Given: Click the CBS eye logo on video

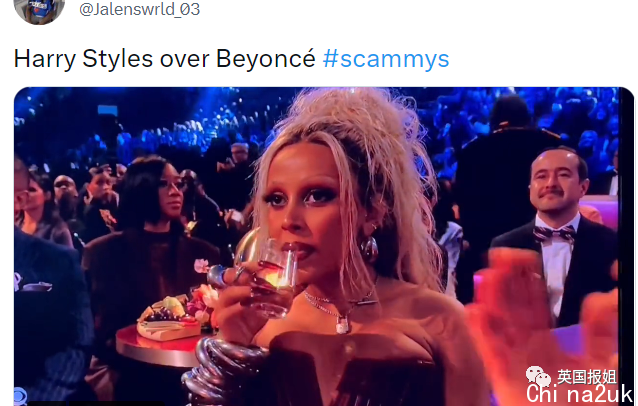Looking at the screenshot, I should click(20, 397).
